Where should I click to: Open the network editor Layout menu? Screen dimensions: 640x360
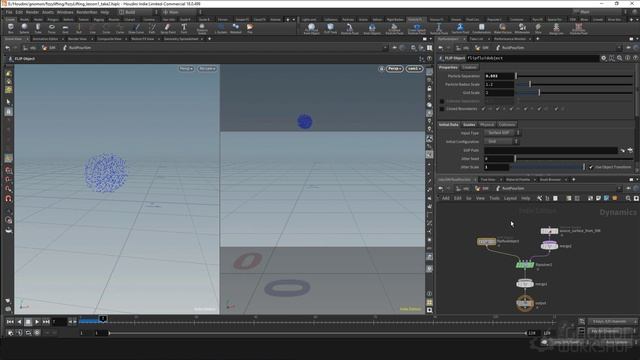click(510, 198)
